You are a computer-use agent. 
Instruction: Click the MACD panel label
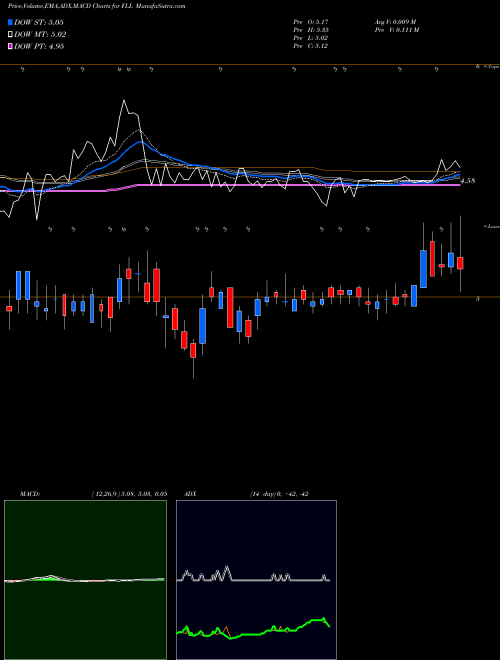coord(30,494)
